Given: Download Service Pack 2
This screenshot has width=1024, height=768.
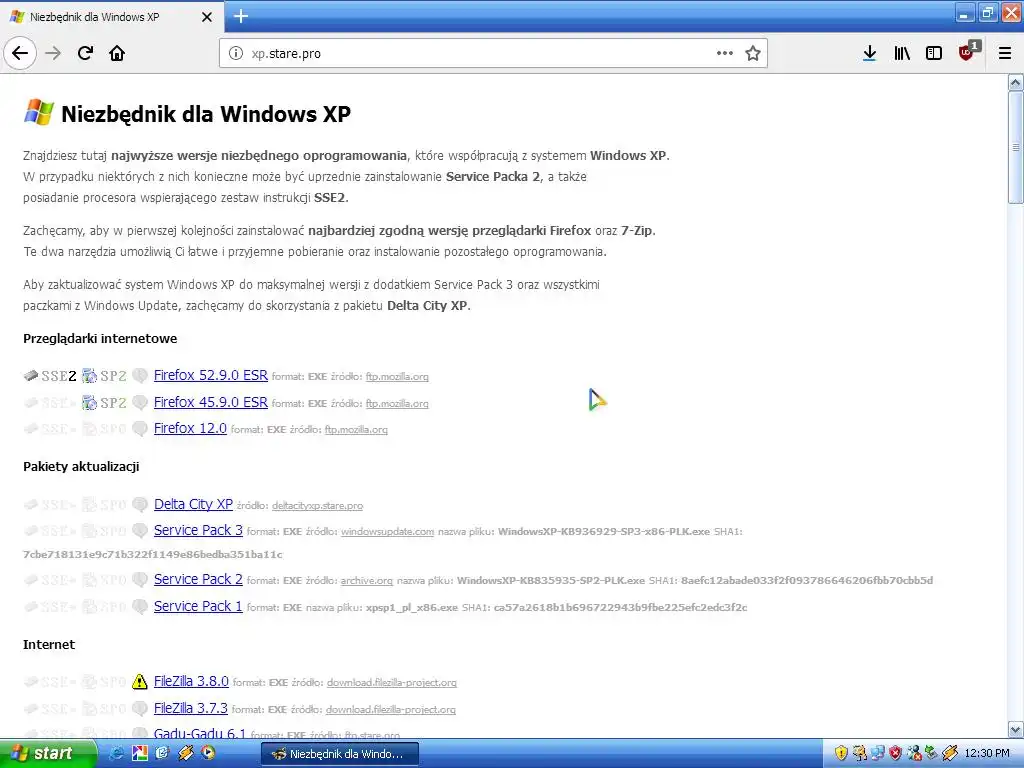Looking at the screenshot, I should (198, 579).
